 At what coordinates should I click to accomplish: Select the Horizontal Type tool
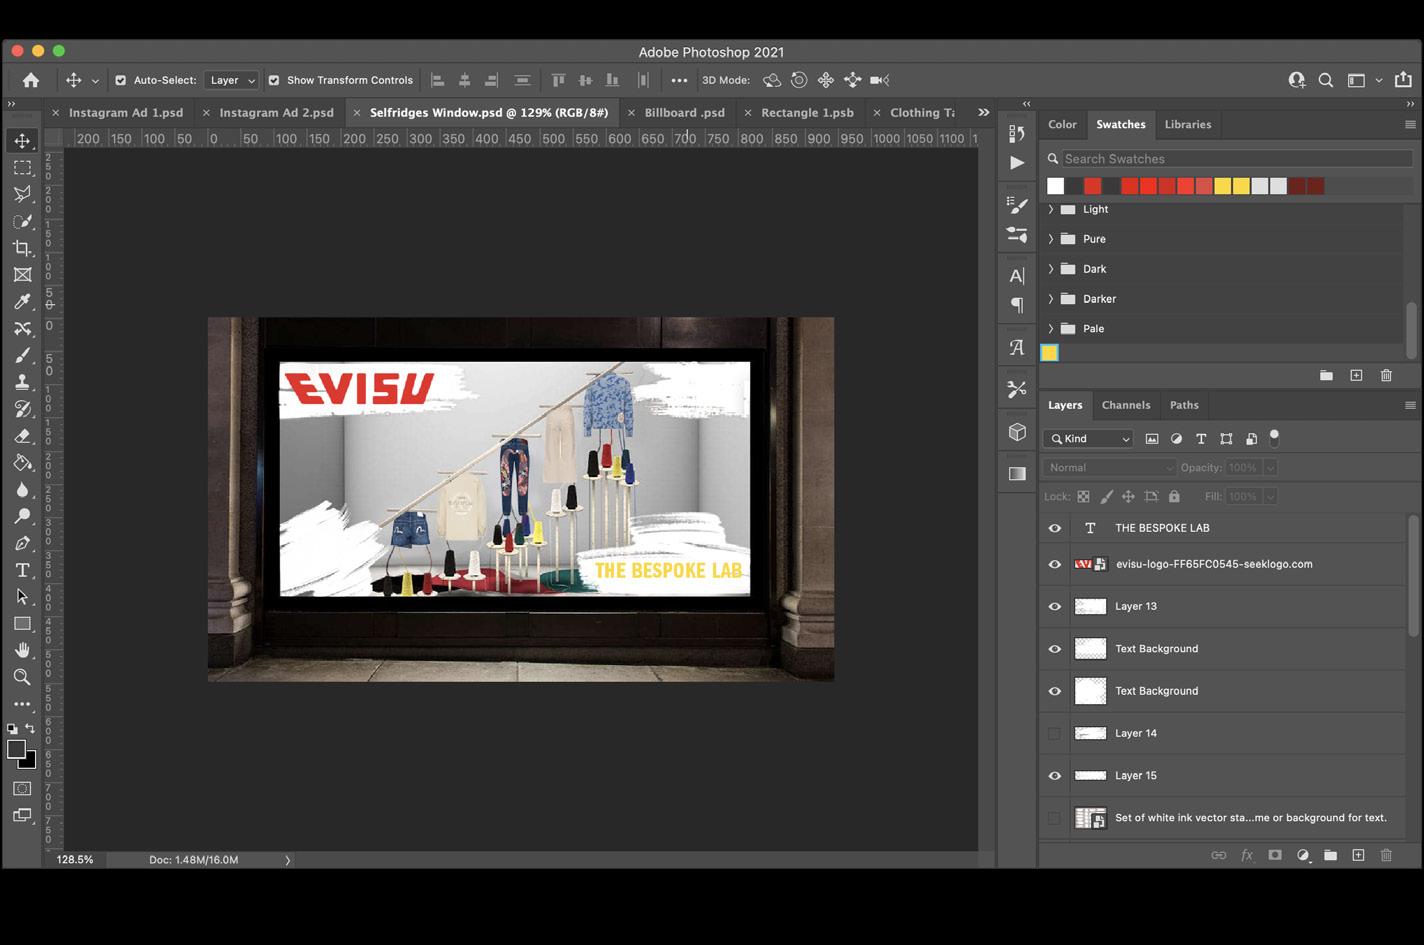point(22,570)
